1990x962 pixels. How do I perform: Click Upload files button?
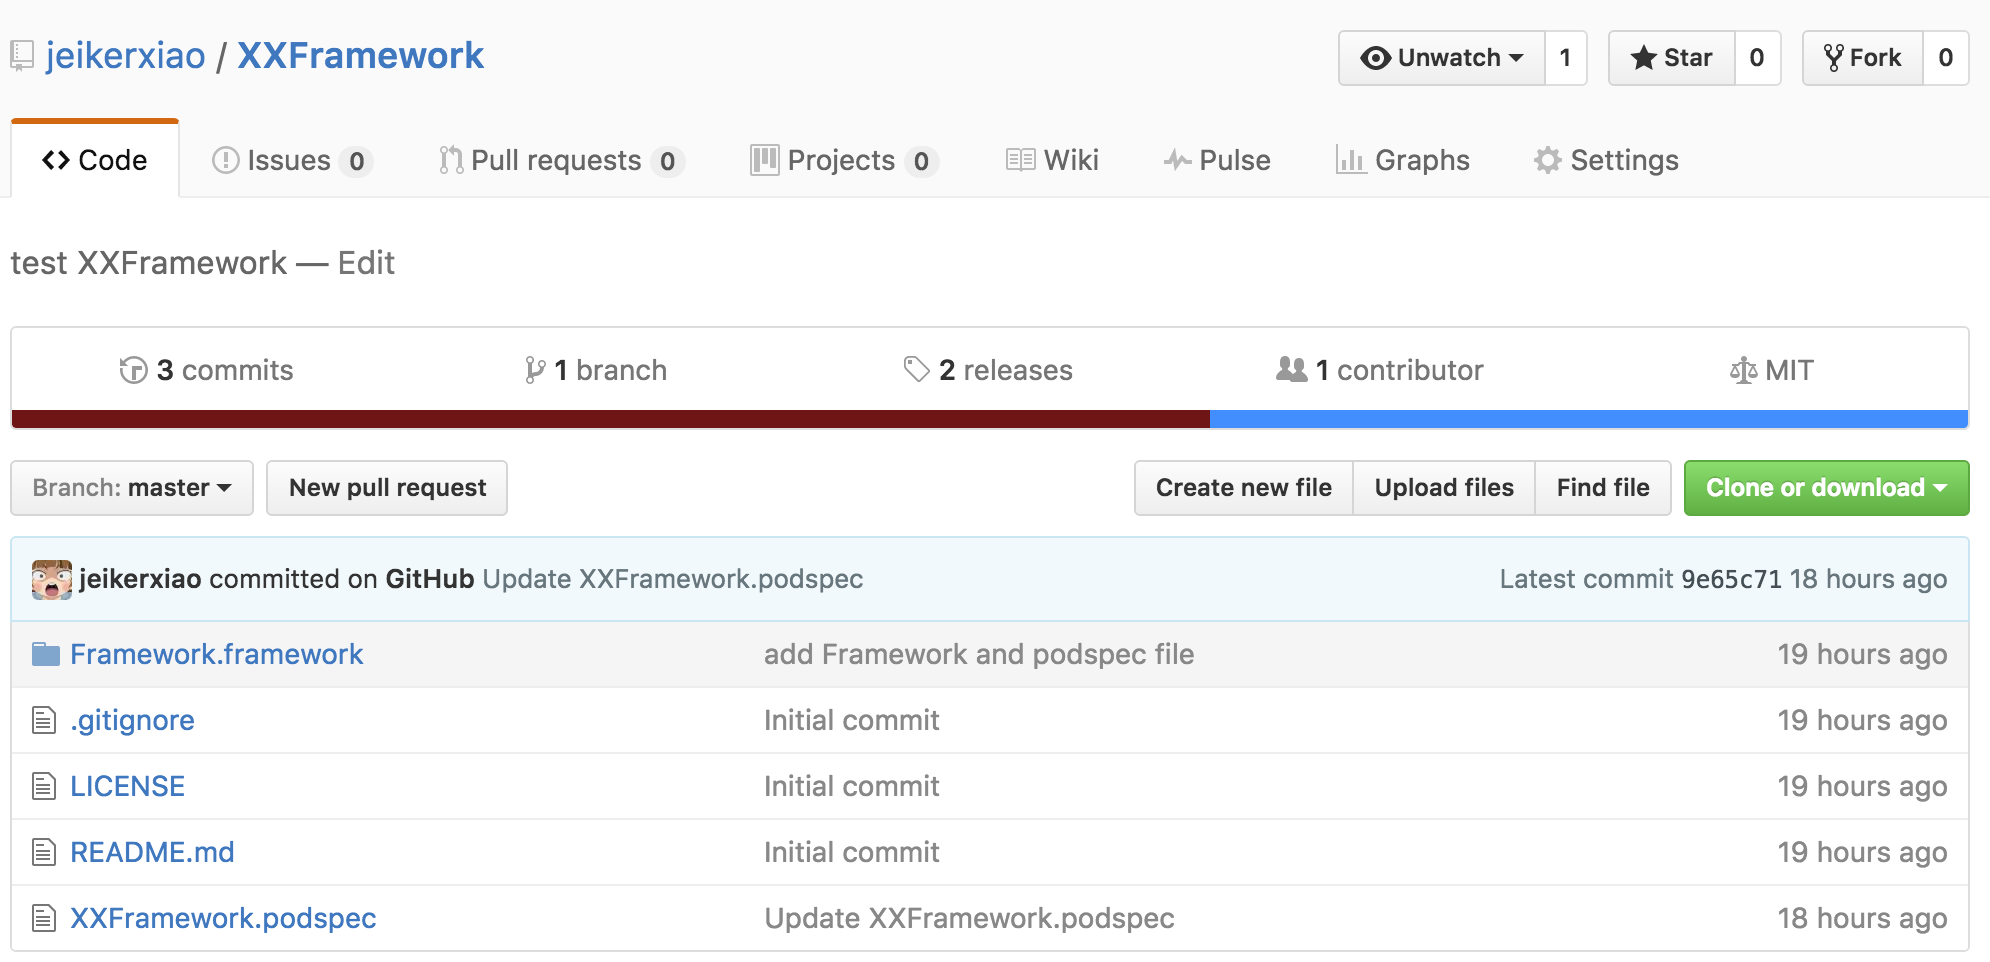tap(1444, 488)
